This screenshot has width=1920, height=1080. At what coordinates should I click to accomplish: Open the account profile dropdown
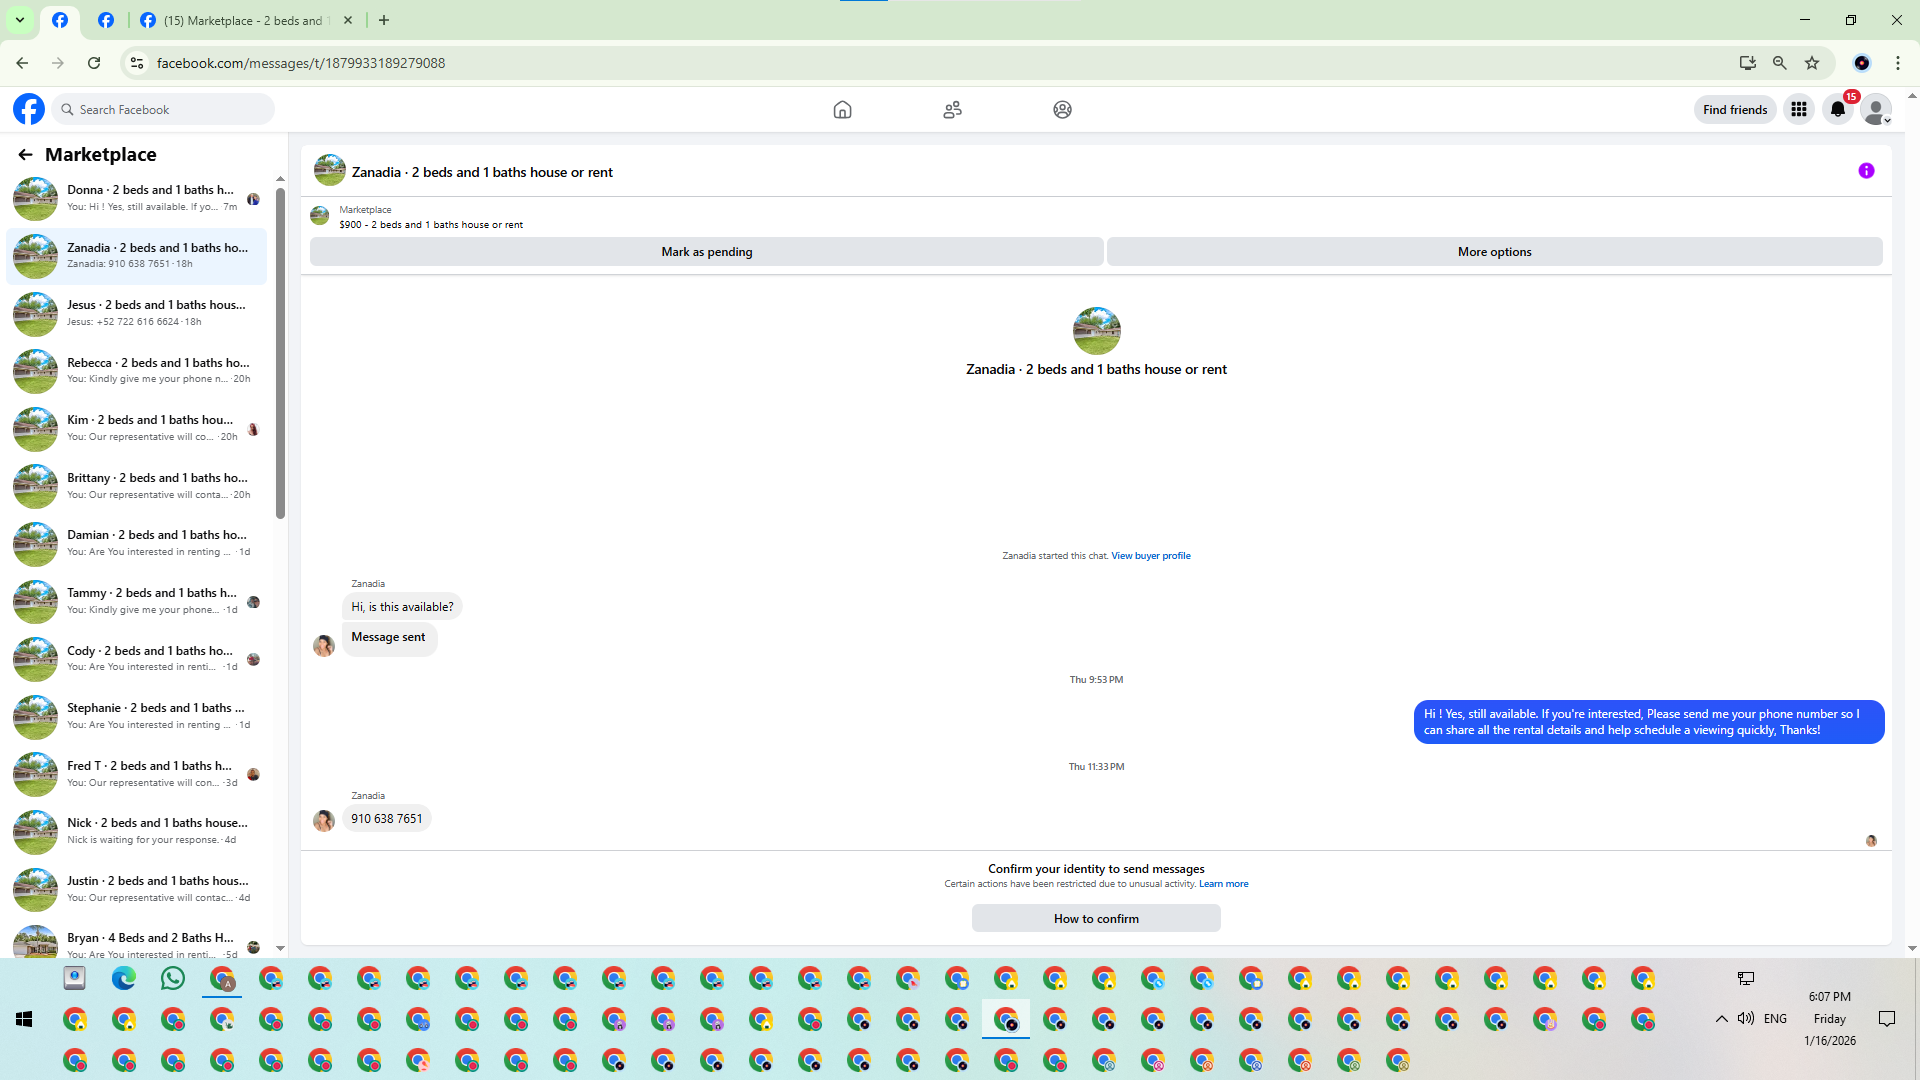pos(1877,110)
